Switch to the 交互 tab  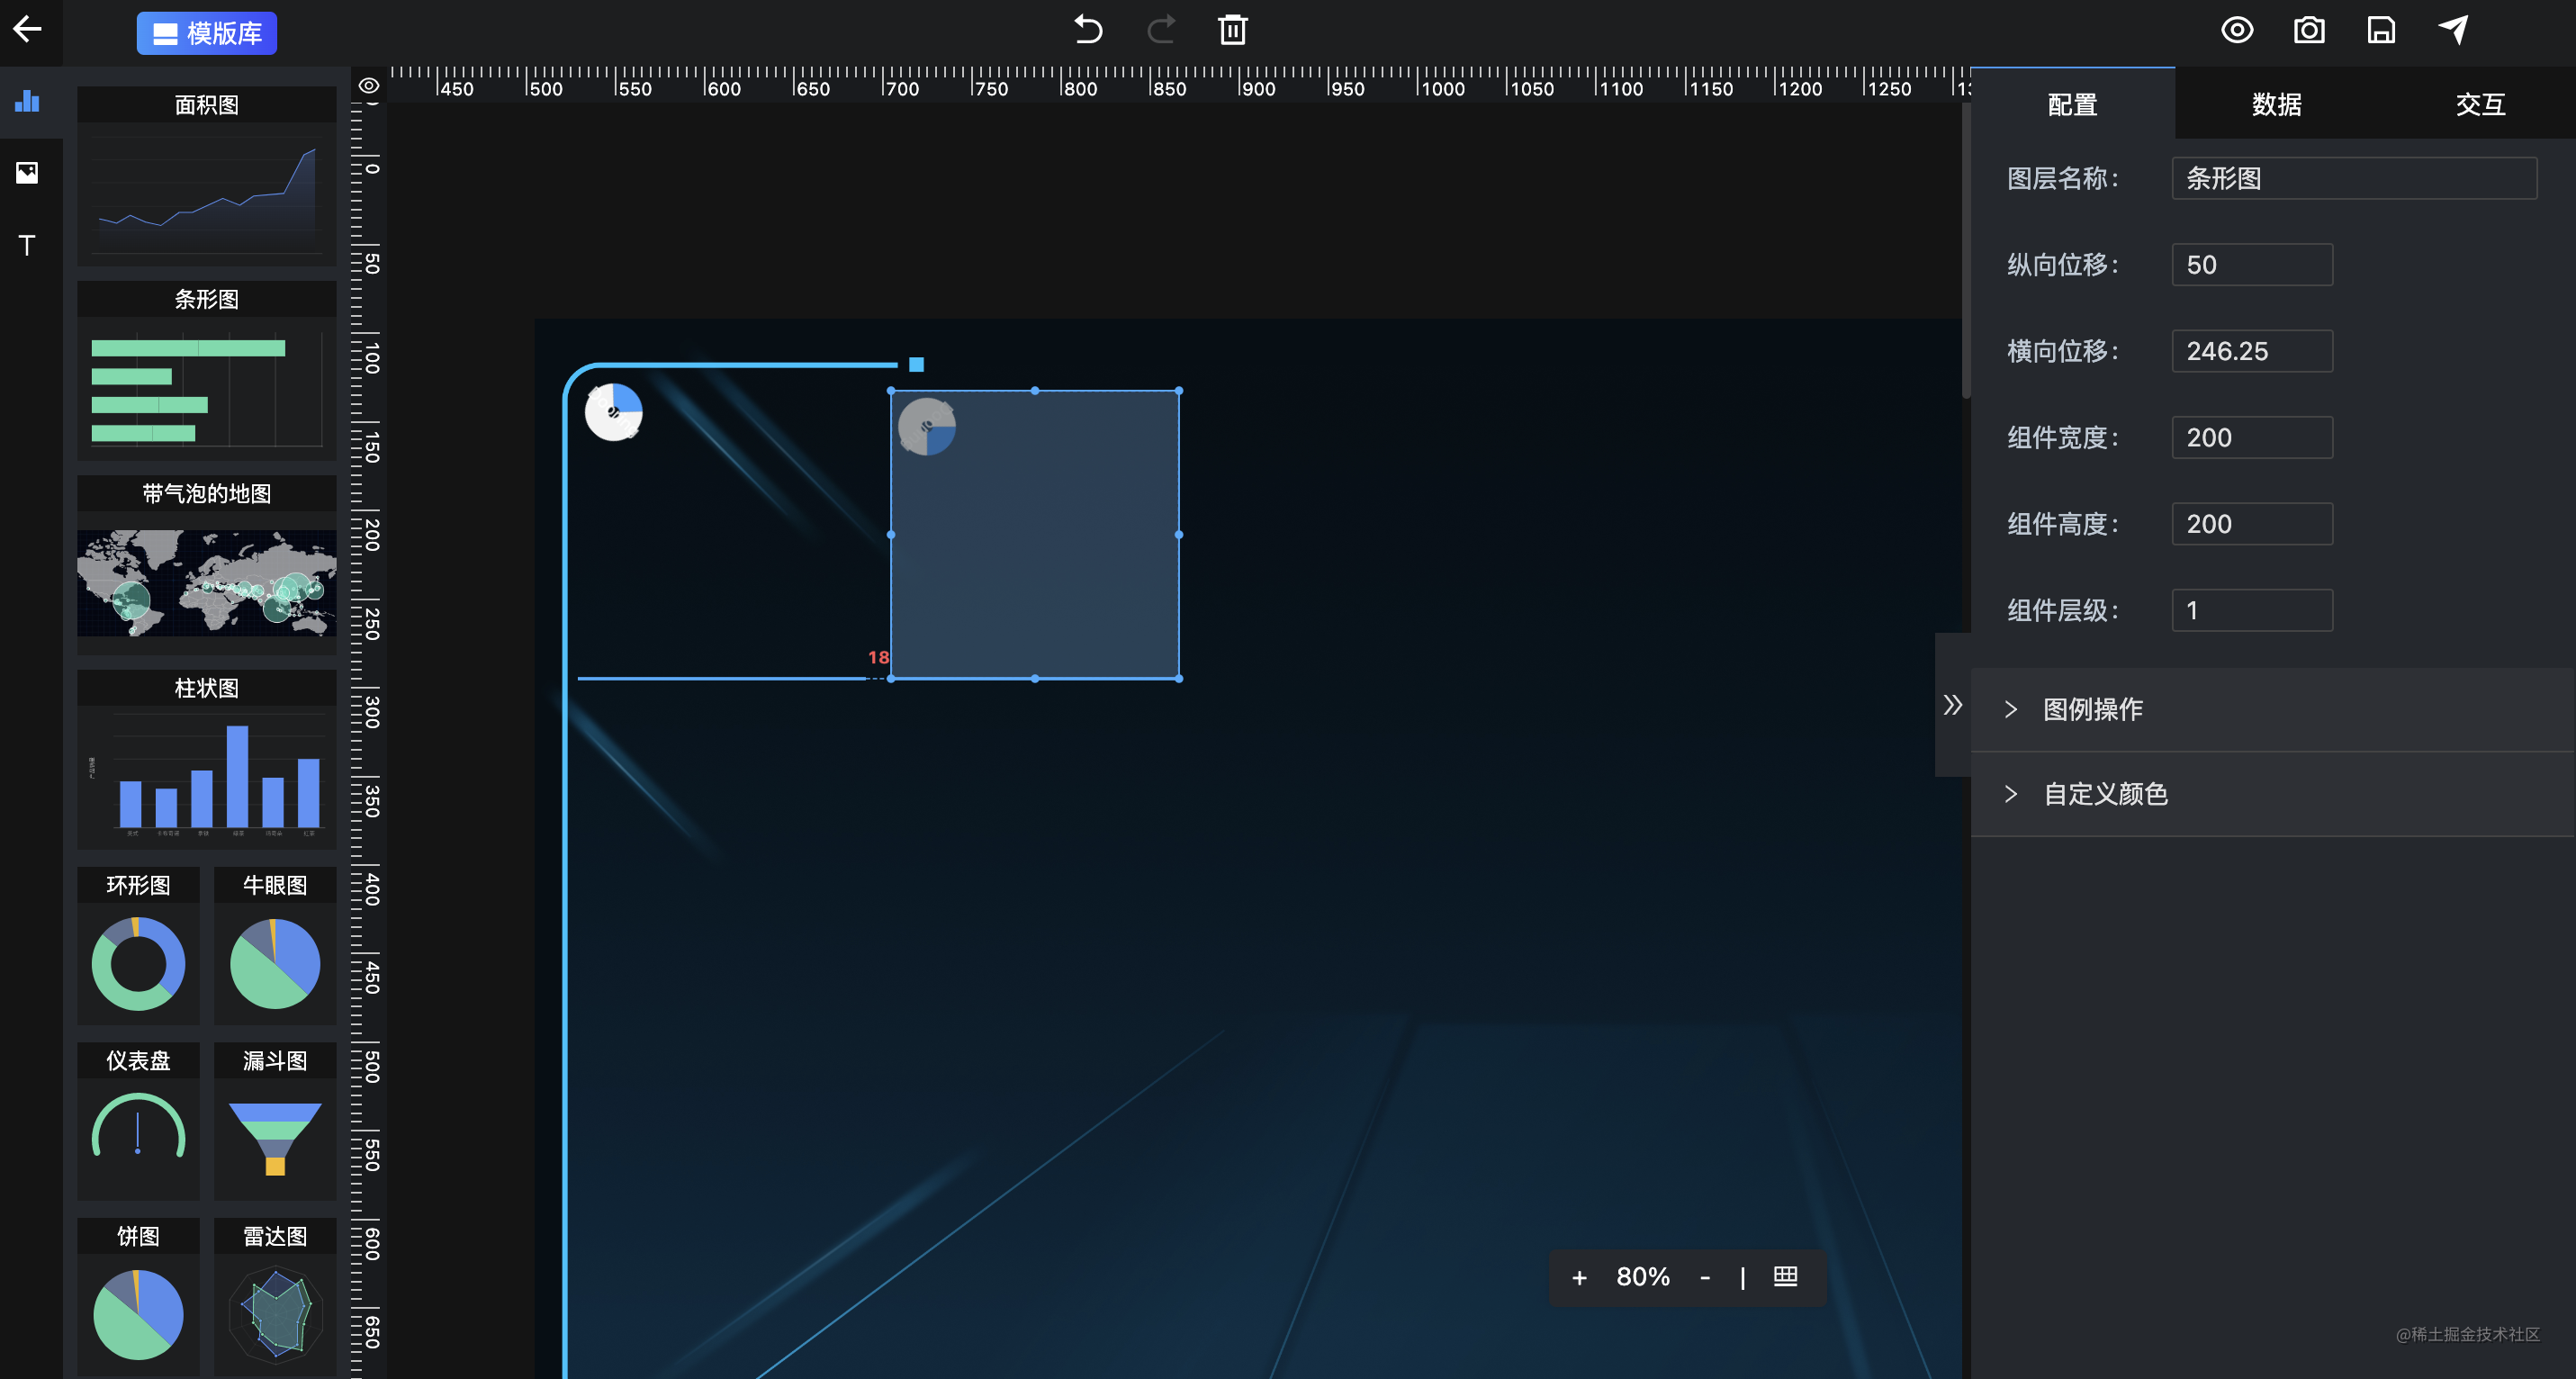[2479, 104]
